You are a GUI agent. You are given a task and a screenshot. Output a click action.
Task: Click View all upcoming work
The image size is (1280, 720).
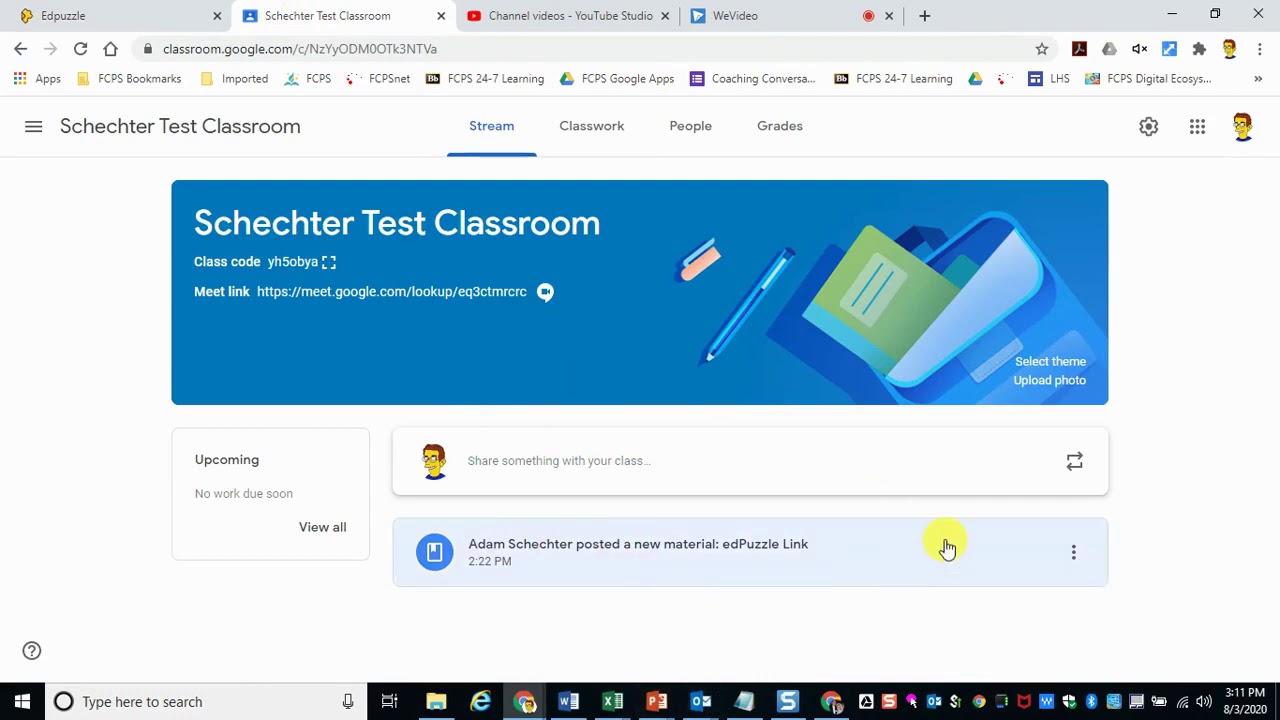pos(322,527)
